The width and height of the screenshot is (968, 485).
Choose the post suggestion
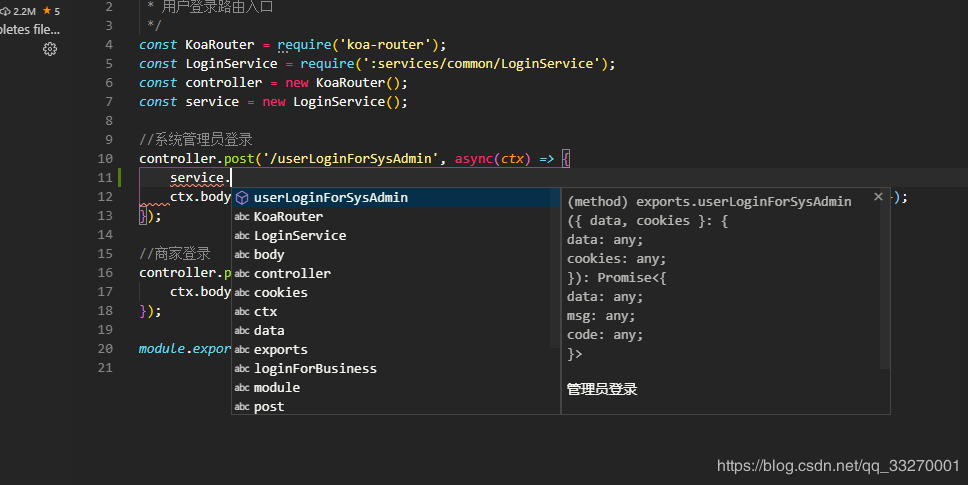coord(396,407)
